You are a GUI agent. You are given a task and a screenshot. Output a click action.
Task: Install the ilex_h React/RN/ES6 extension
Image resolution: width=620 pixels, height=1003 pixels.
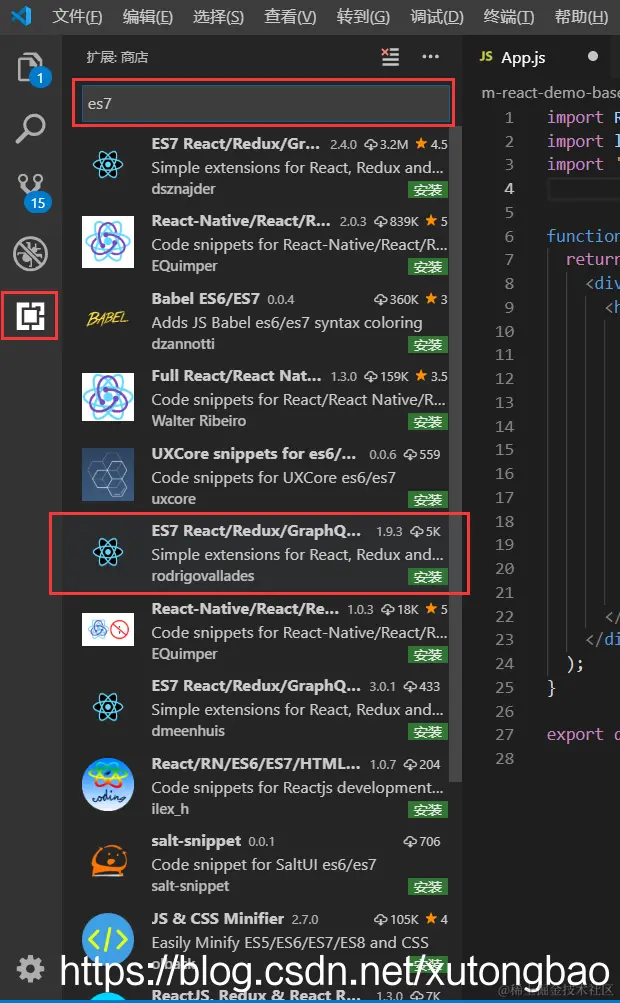428,810
